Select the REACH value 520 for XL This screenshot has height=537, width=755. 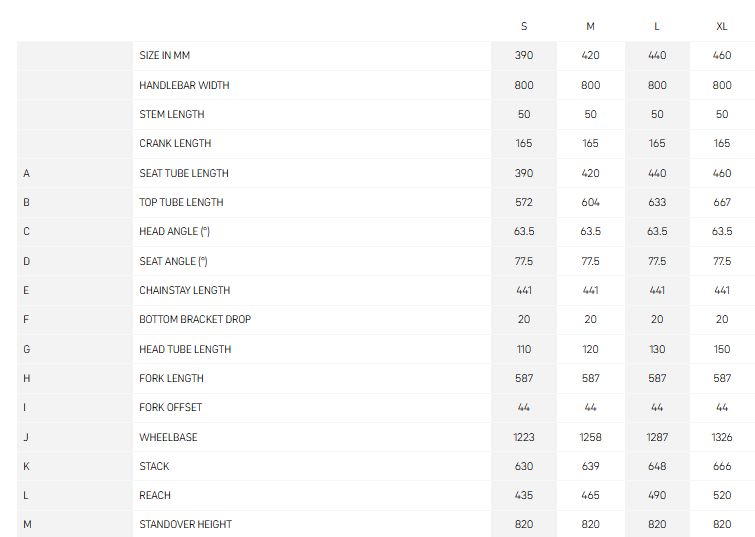pyautogui.click(x=722, y=495)
